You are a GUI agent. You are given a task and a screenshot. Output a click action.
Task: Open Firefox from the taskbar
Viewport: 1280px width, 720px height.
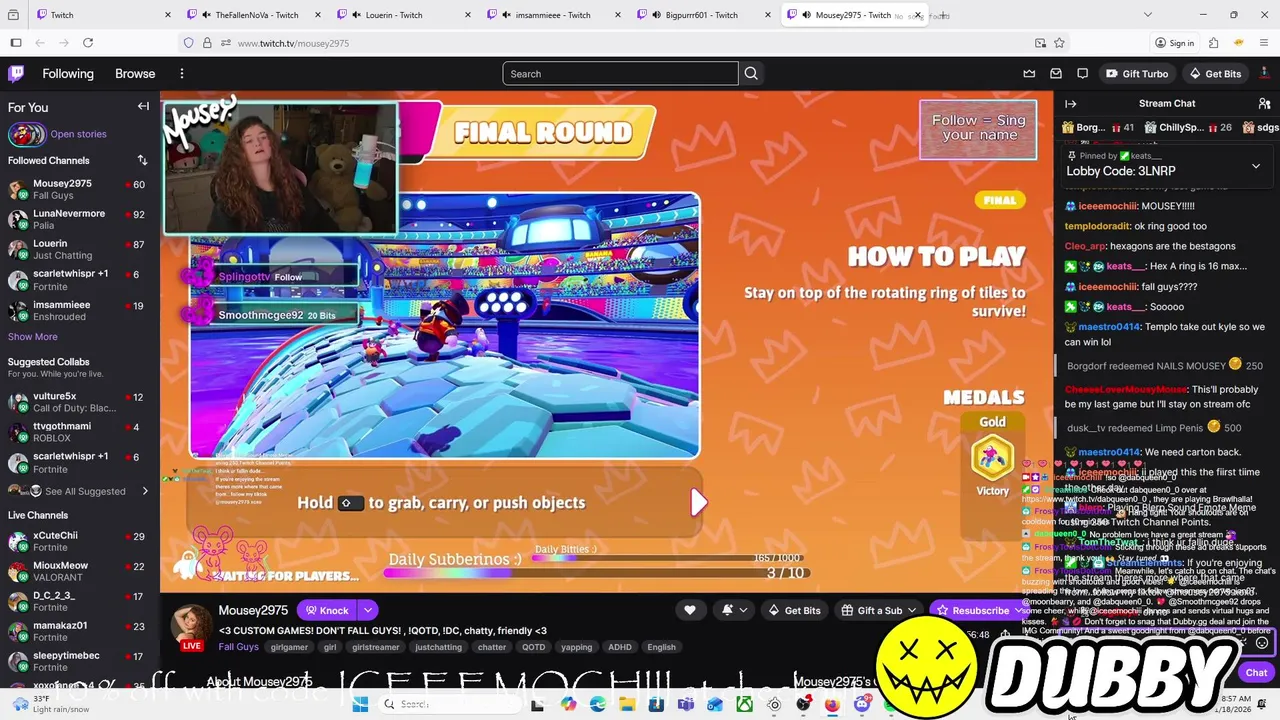pos(832,704)
